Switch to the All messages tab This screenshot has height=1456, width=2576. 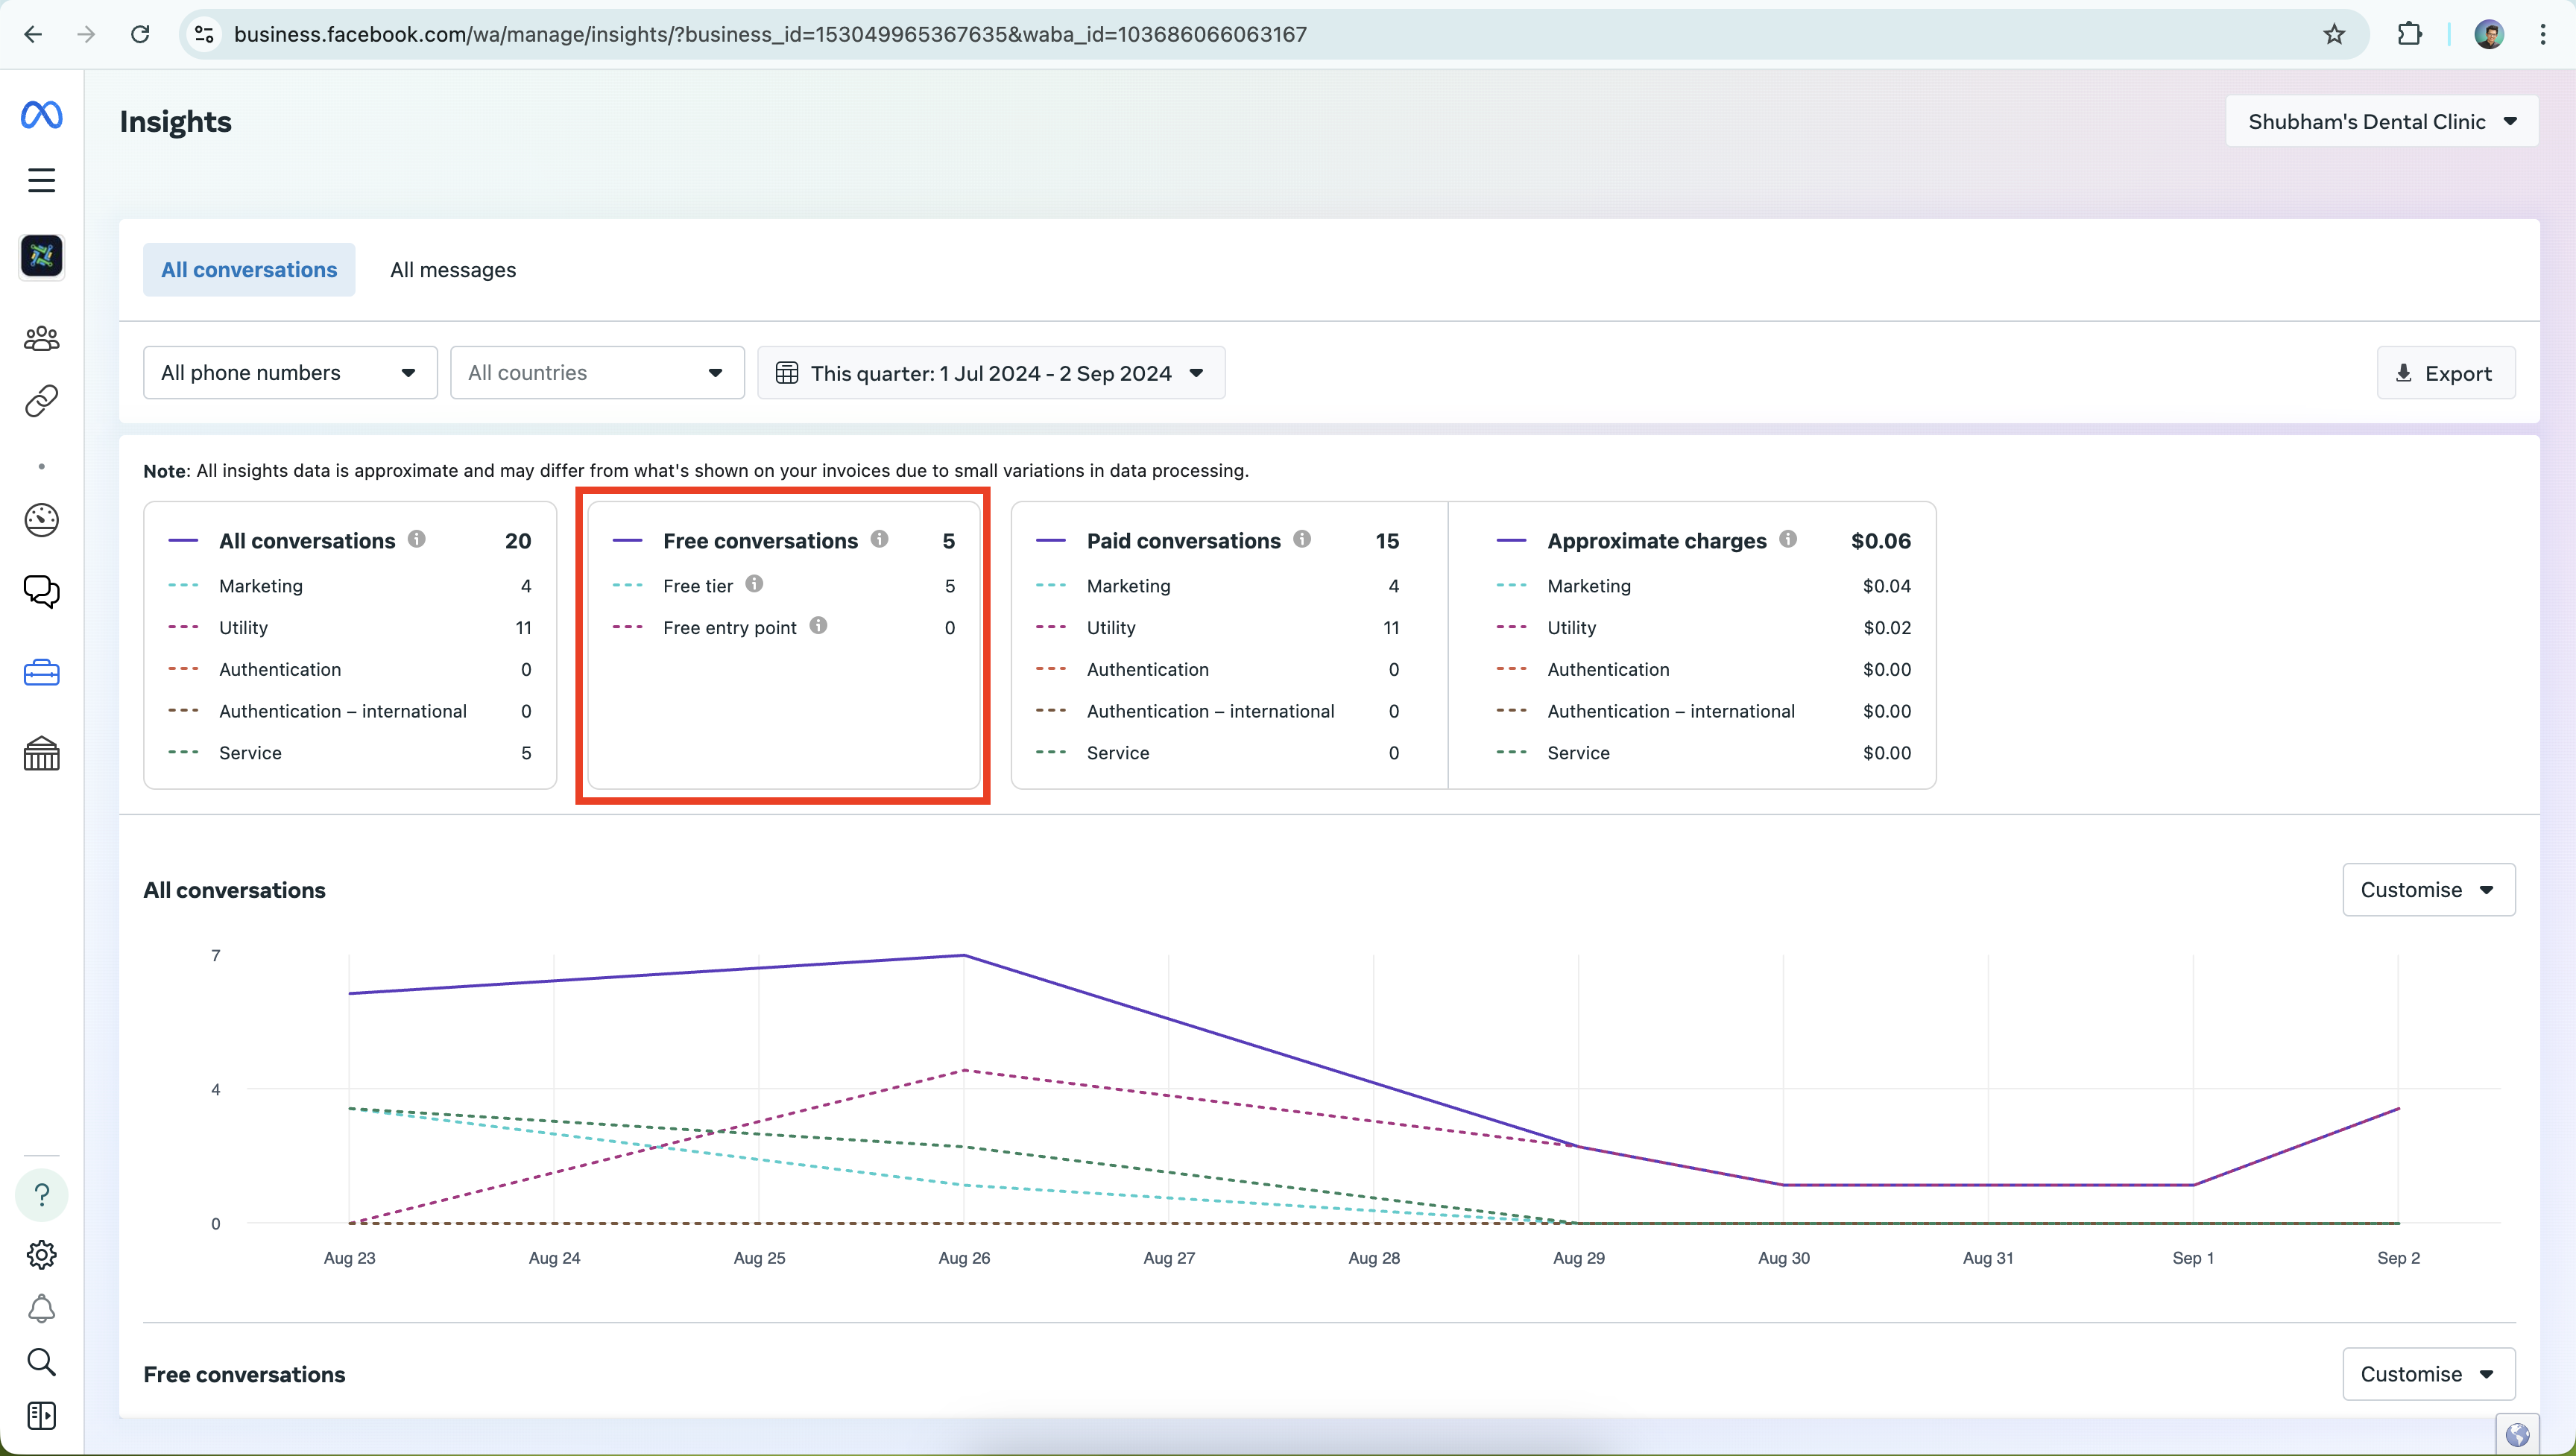tap(453, 270)
